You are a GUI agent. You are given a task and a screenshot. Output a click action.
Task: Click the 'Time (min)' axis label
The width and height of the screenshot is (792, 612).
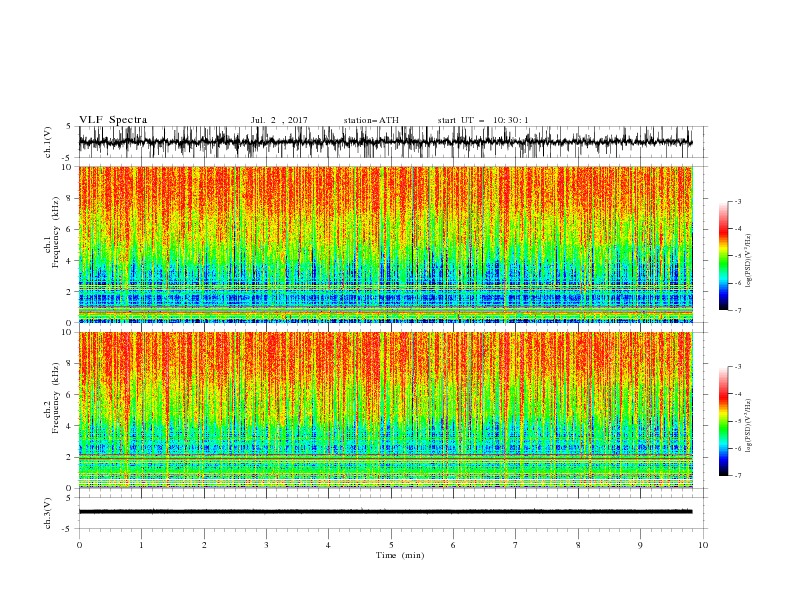coord(400,555)
